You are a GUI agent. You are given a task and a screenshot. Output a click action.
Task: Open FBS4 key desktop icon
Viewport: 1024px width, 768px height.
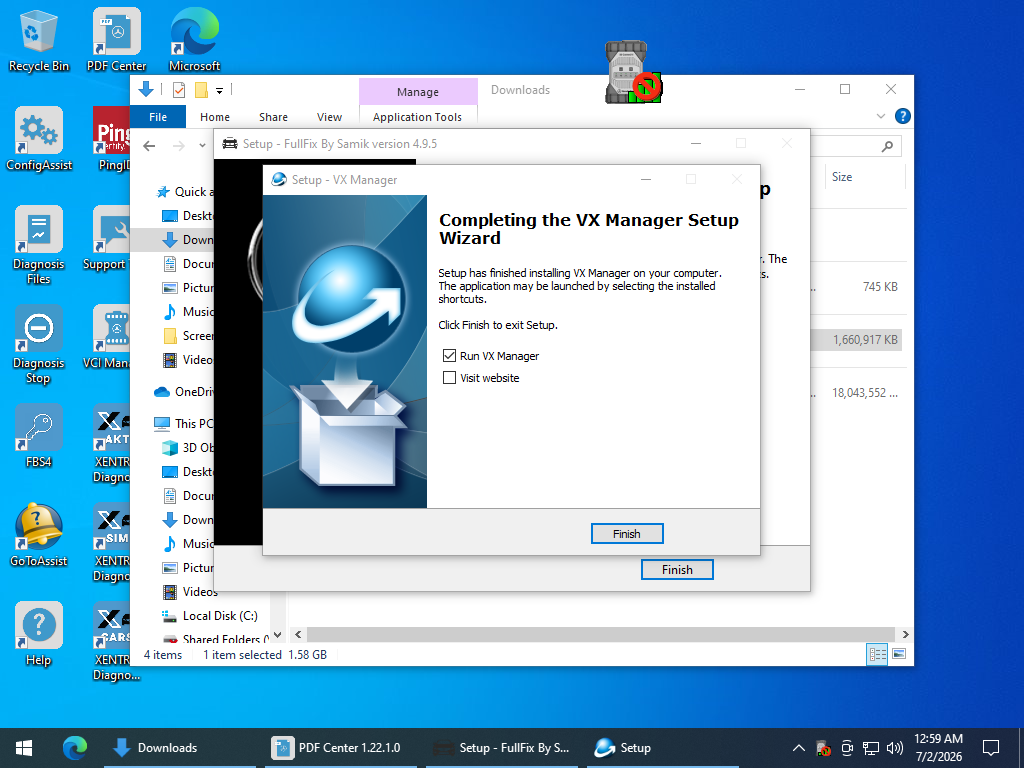click(x=39, y=435)
